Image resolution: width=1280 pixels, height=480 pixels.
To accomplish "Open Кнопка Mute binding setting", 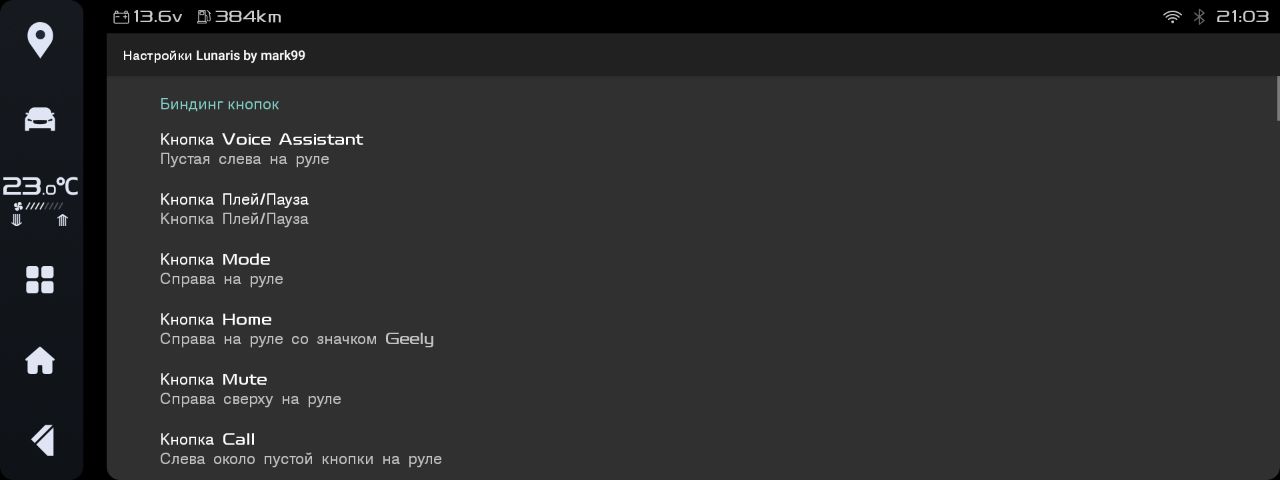I will (x=691, y=388).
